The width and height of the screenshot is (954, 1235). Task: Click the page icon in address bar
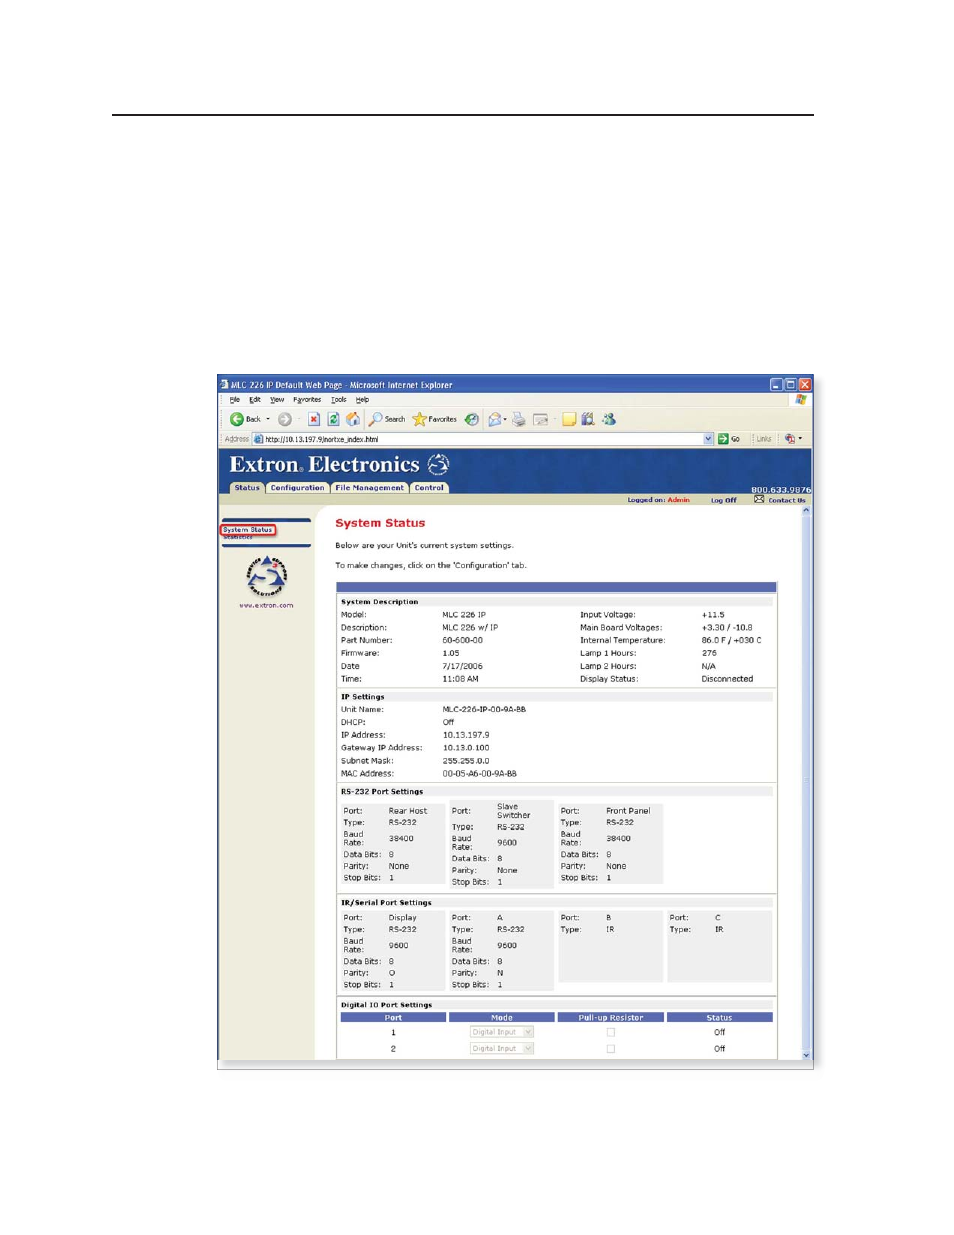(x=258, y=439)
